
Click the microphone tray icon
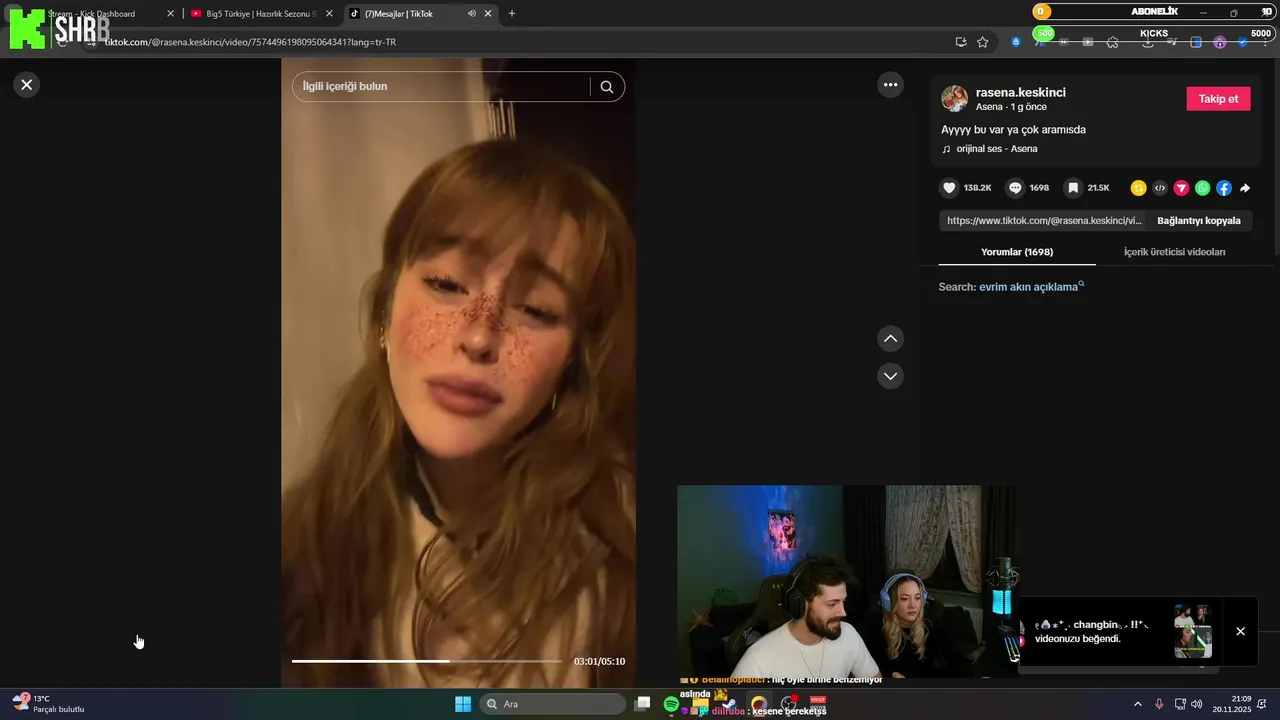[1159, 704]
